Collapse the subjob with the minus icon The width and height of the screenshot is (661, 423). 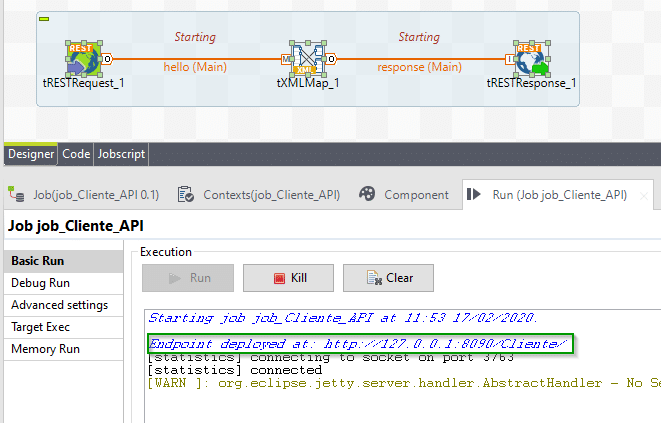coord(44,19)
